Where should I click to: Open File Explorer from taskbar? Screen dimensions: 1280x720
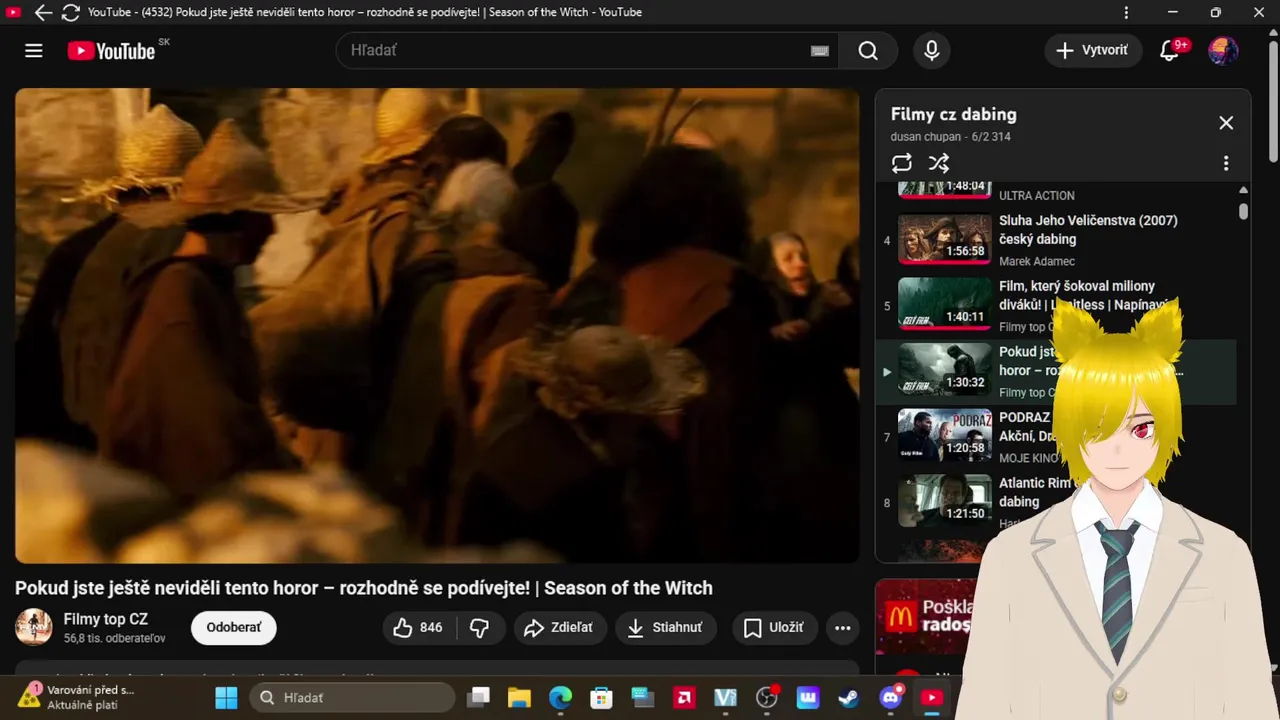pyautogui.click(x=518, y=697)
